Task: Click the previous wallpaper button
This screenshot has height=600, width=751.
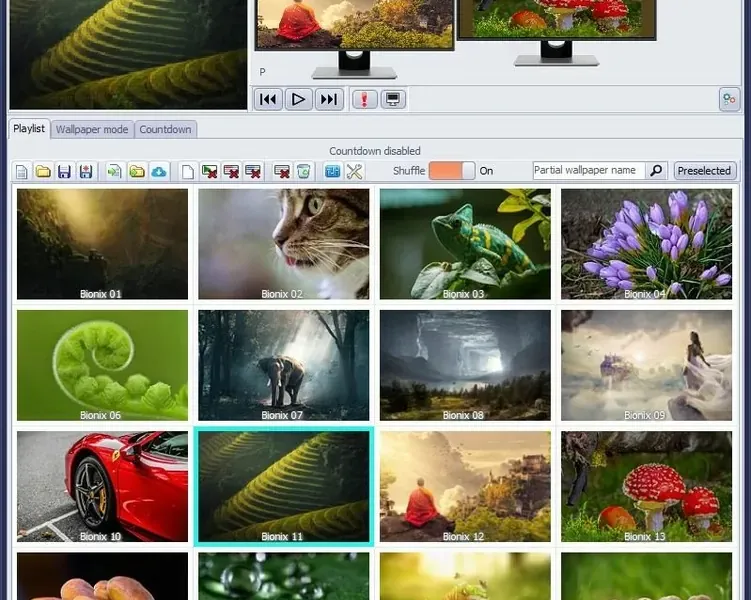Action: coord(268,99)
